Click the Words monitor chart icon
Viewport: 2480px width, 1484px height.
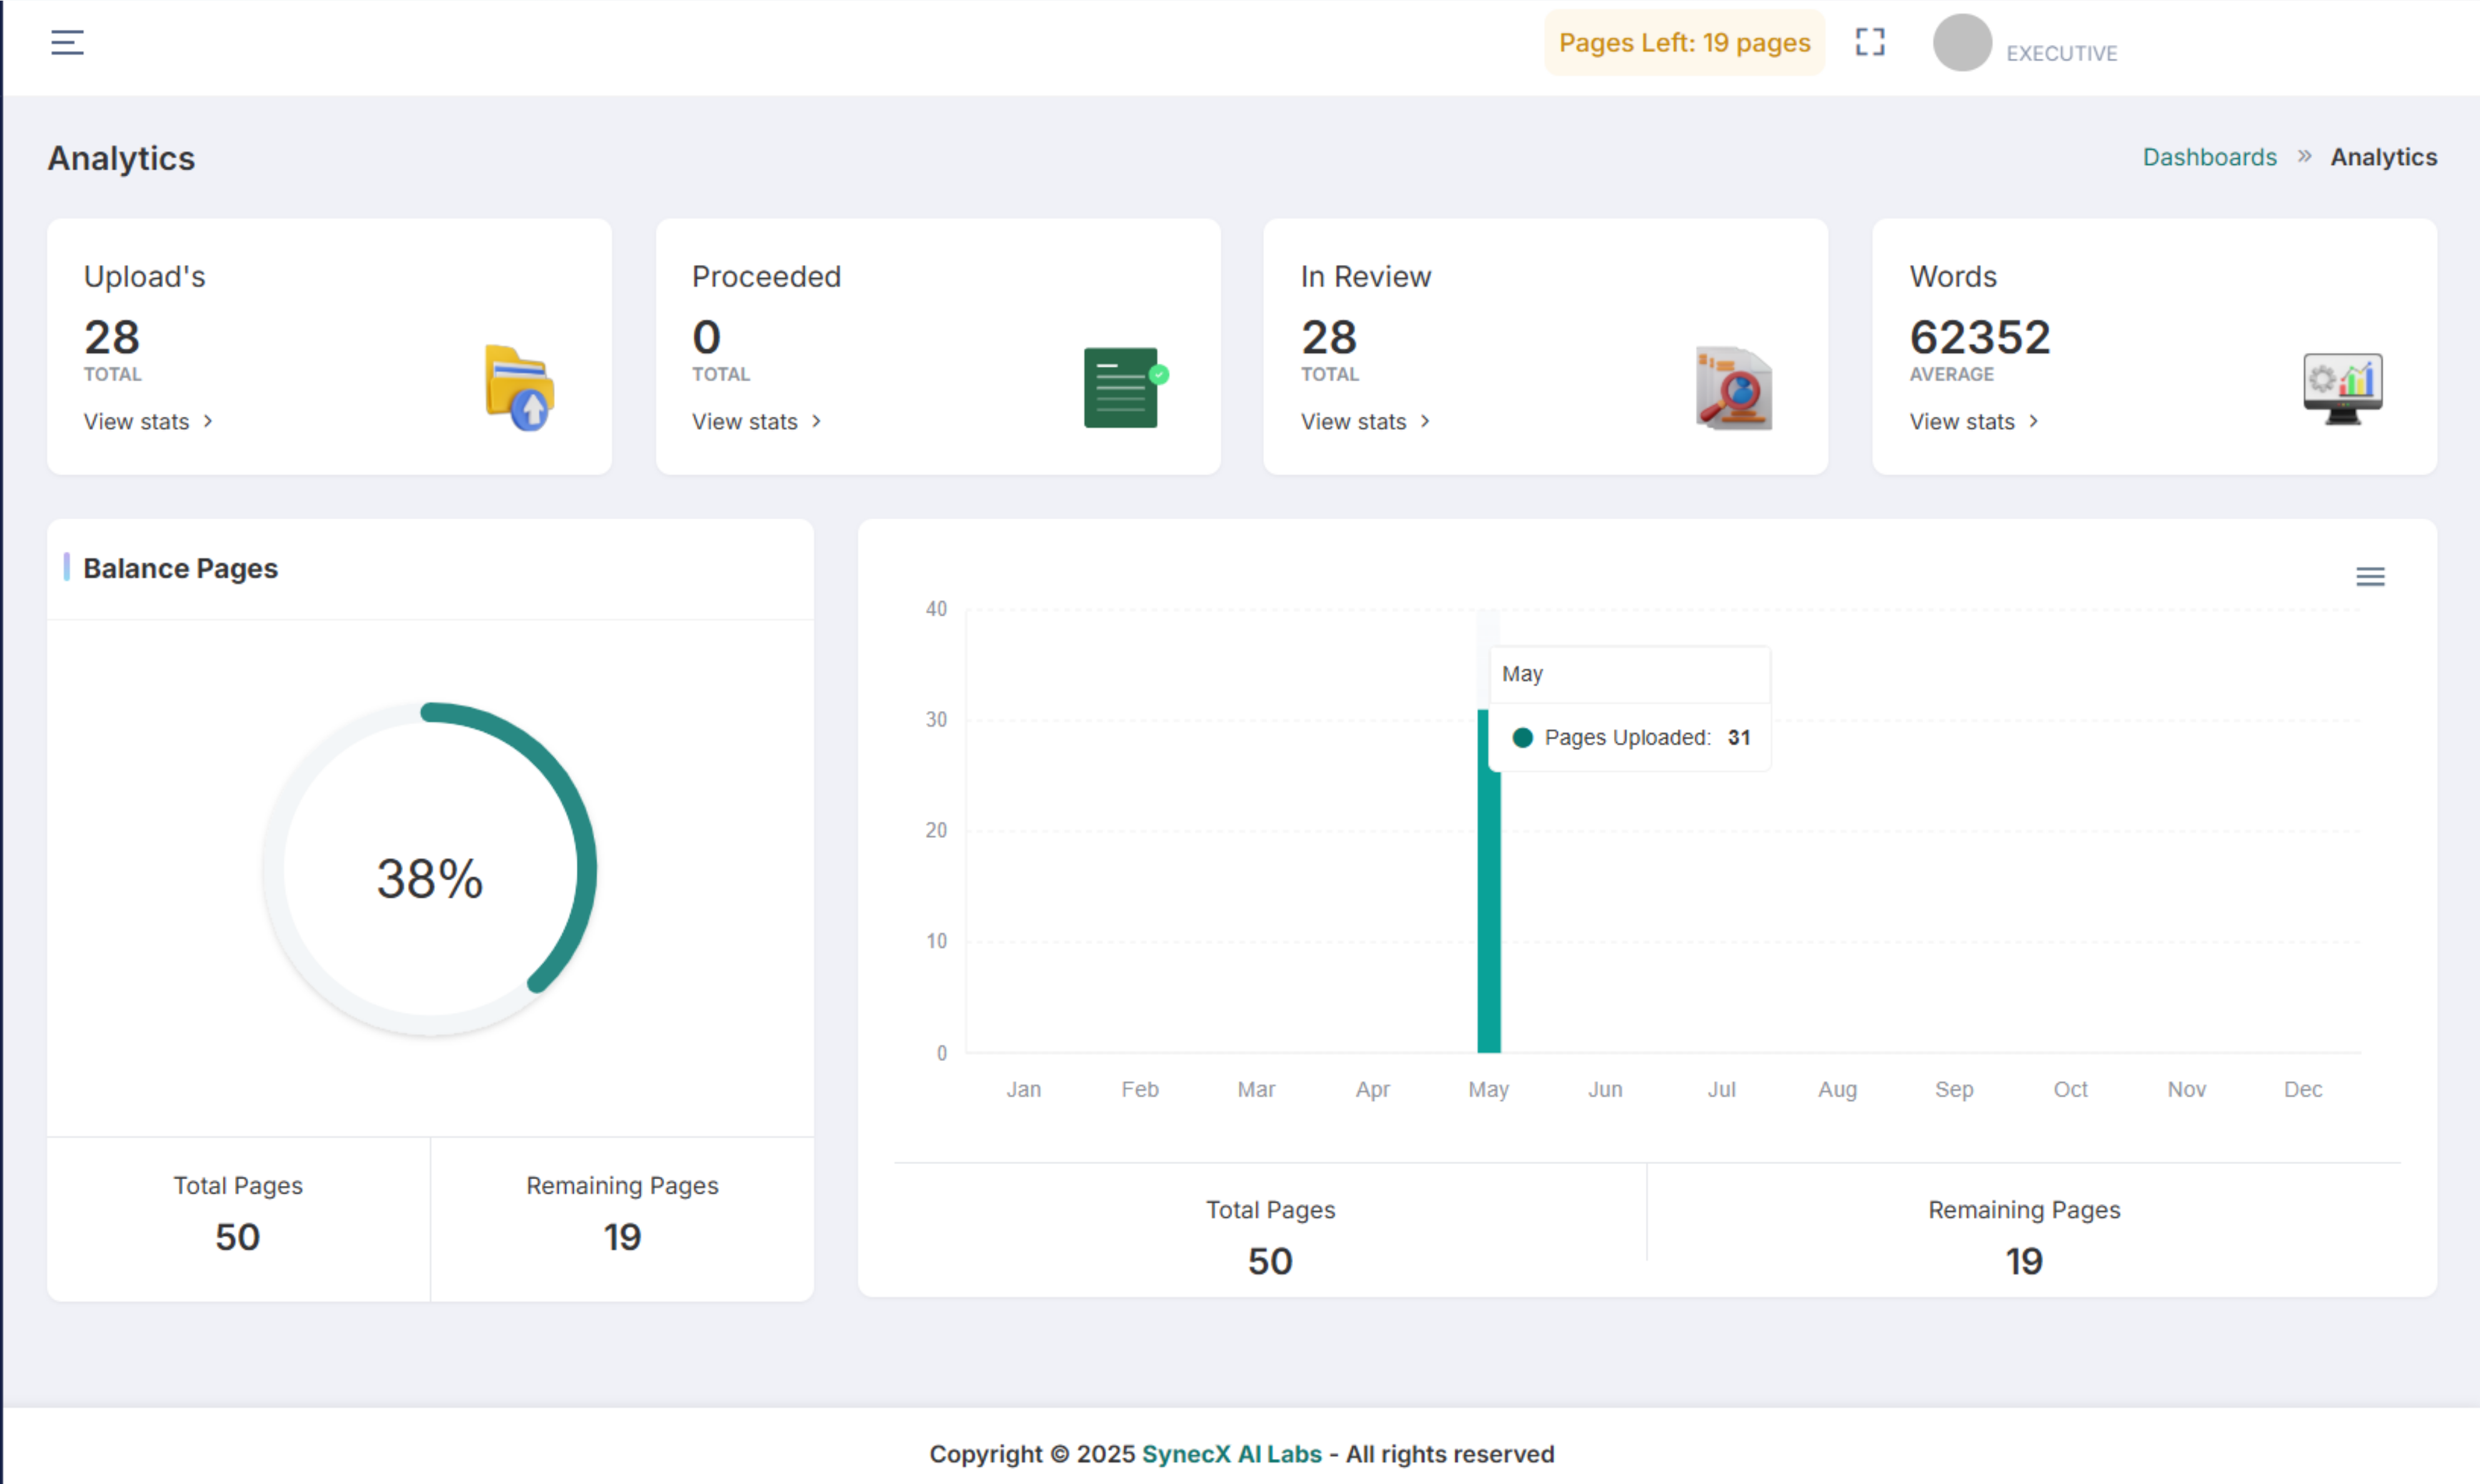click(x=2342, y=388)
